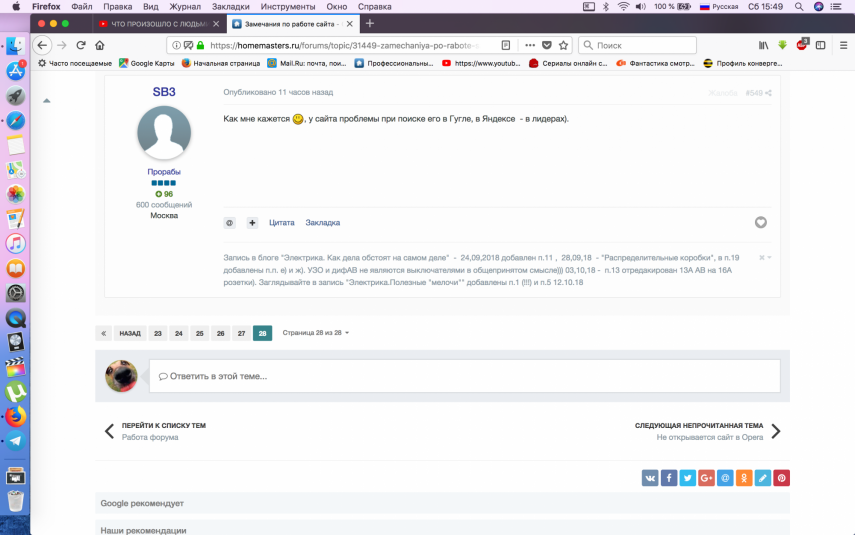Toggle the sidebar view icon
The height and width of the screenshot is (535, 855).
click(x=820, y=45)
